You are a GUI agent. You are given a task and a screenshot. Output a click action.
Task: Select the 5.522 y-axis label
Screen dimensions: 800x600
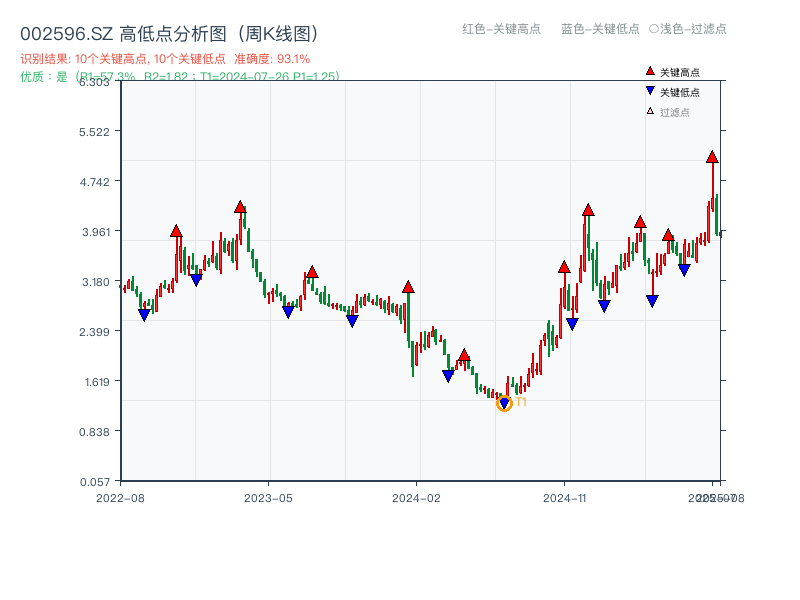[94, 132]
